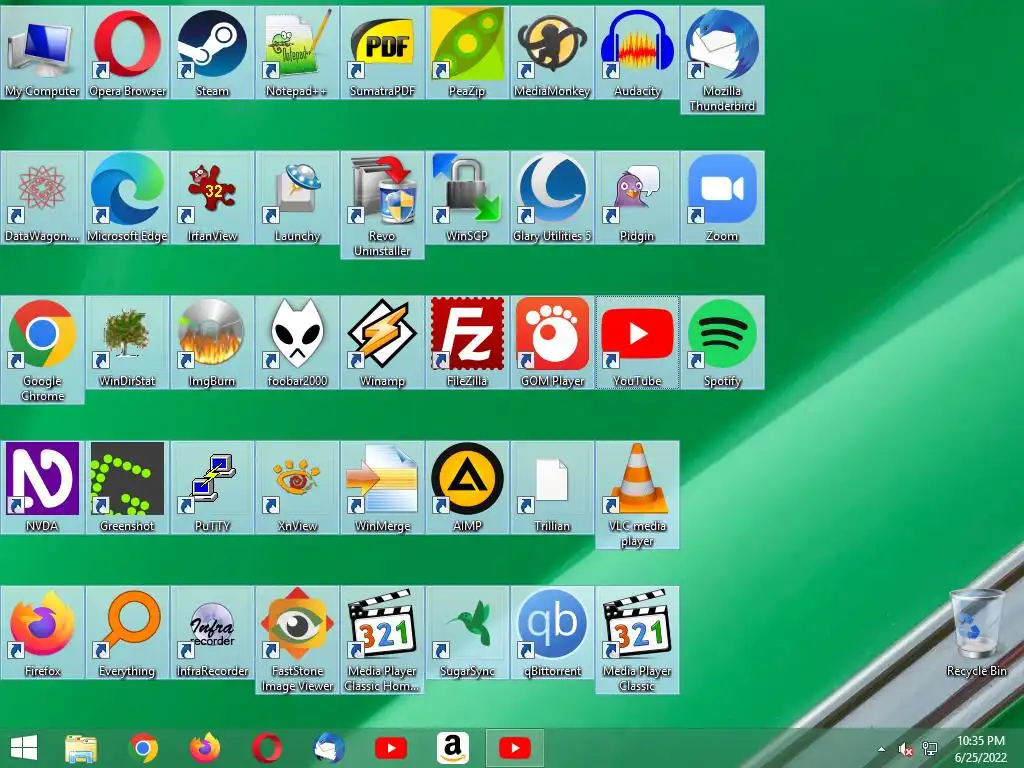
Task: Launch Firefox from the taskbar
Action: (x=205, y=748)
